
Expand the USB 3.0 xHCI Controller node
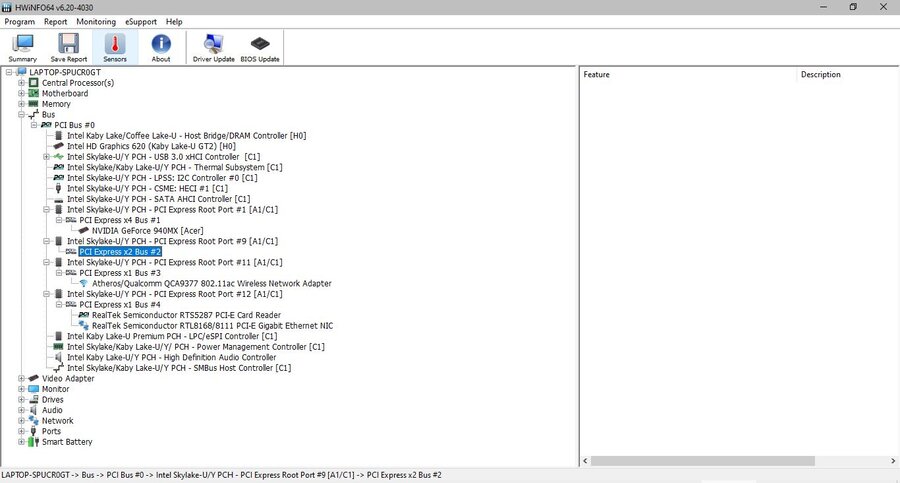(x=46, y=157)
